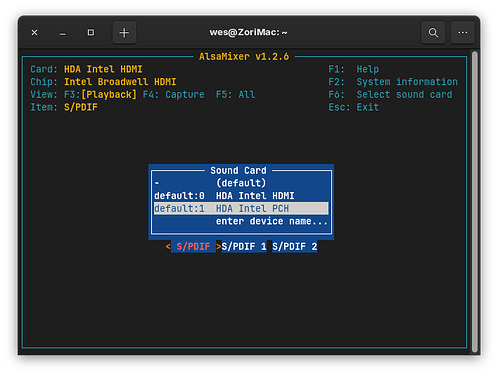
Task: Click the search magnifier icon in header
Action: [433, 33]
